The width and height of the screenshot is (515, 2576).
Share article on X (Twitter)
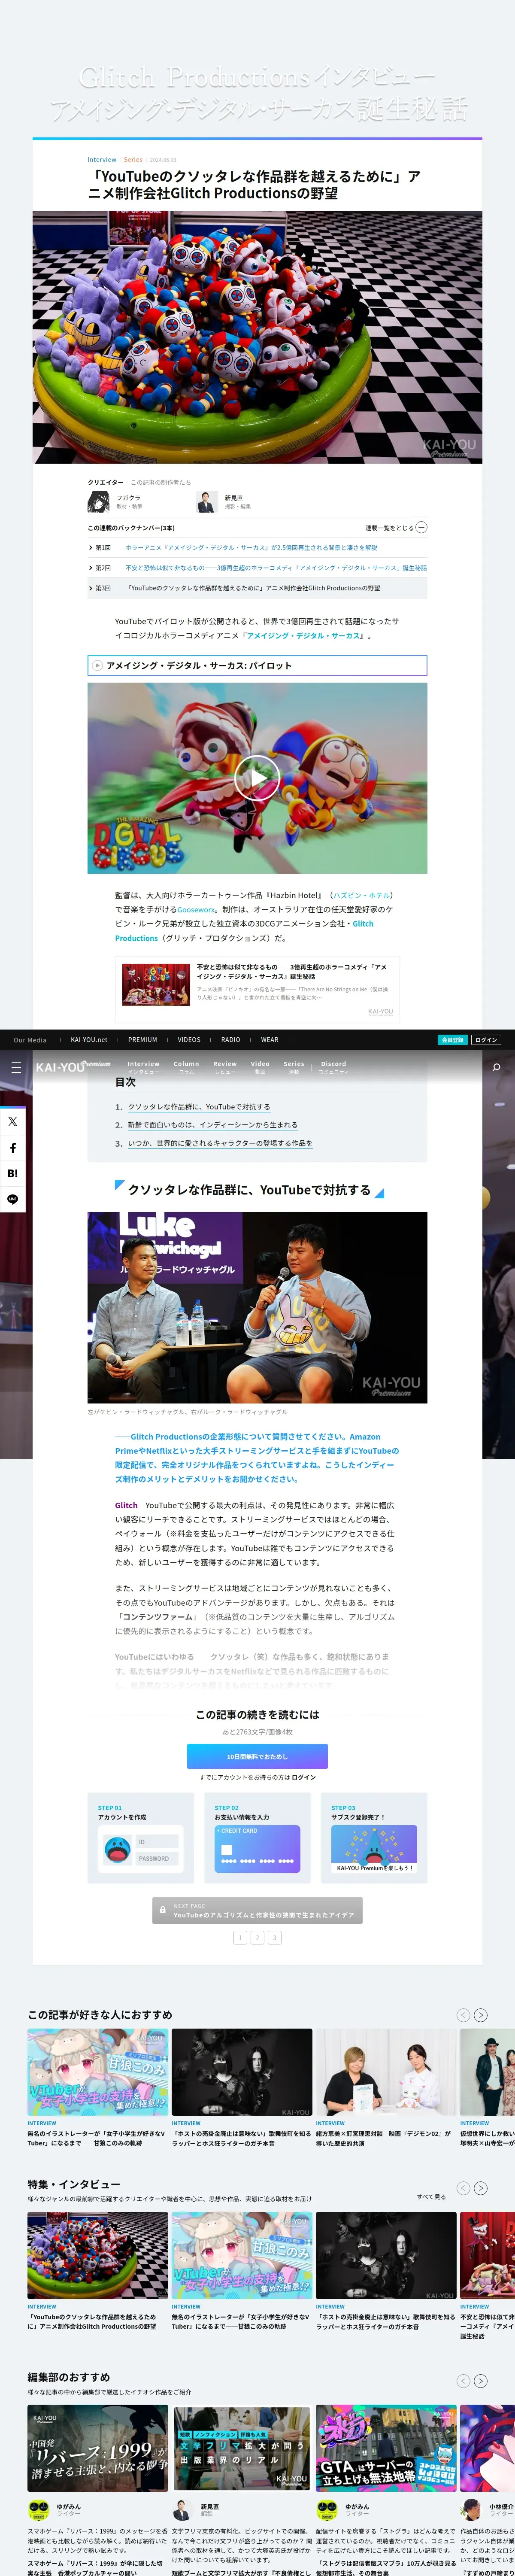click(13, 1122)
